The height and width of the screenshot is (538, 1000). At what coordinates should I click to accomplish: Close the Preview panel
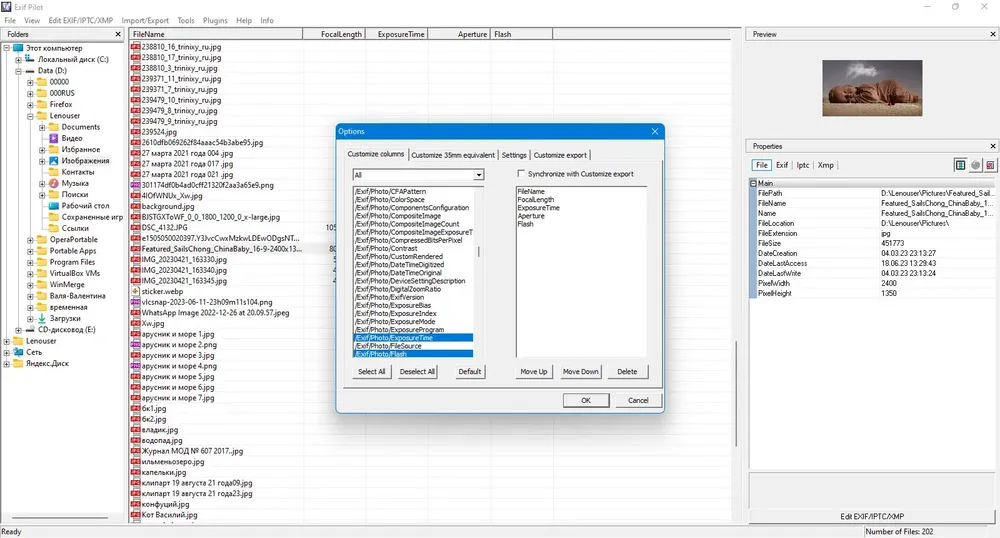tap(993, 34)
